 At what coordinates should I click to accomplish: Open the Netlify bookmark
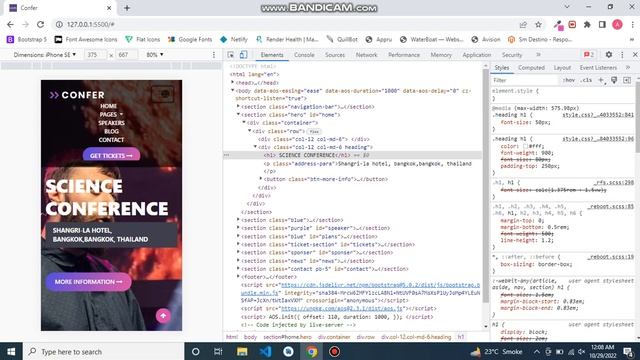234,40
